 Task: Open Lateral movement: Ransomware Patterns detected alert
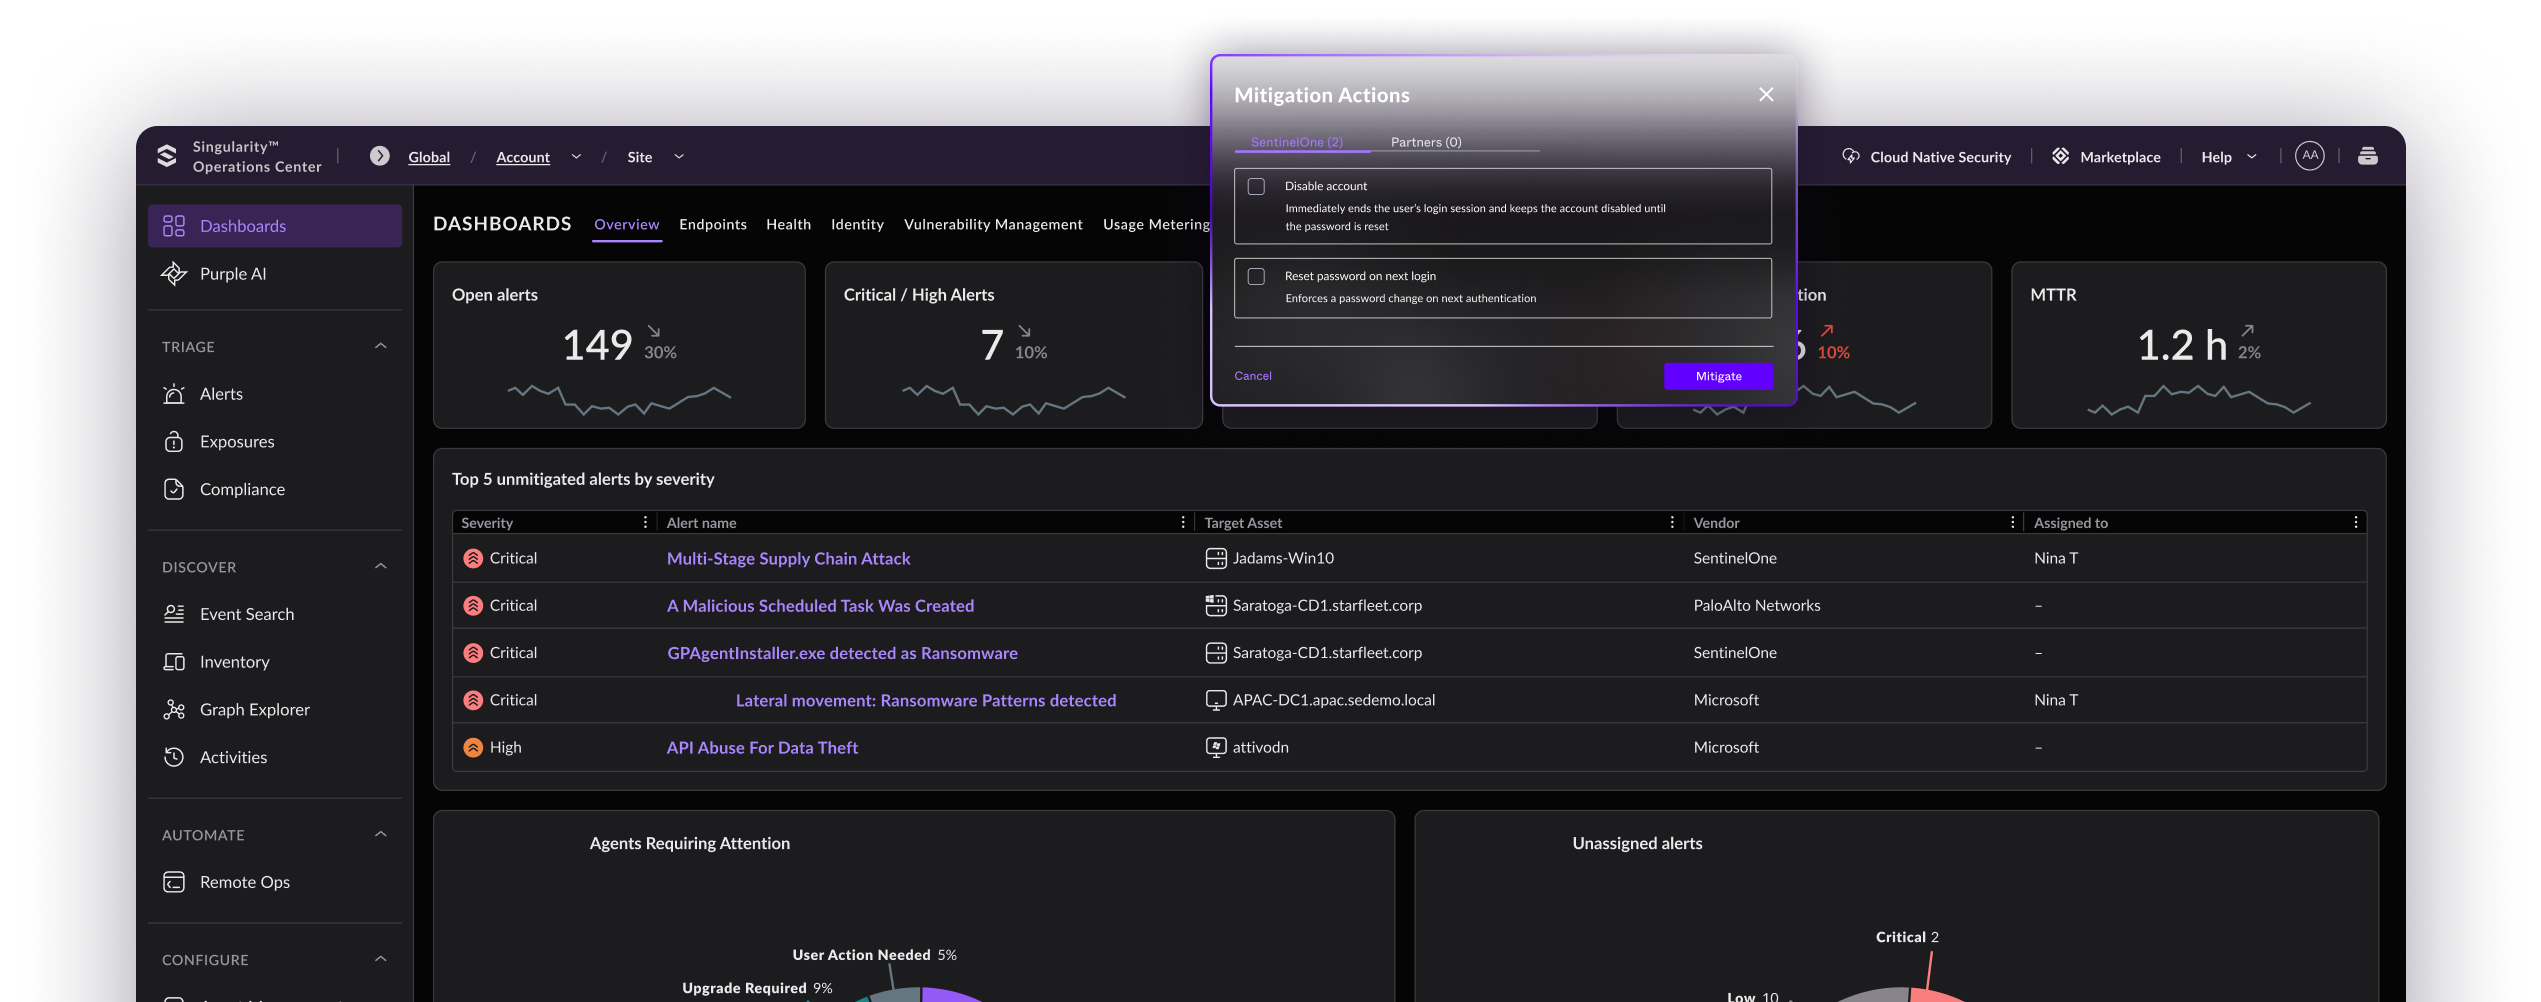click(x=926, y=701)
